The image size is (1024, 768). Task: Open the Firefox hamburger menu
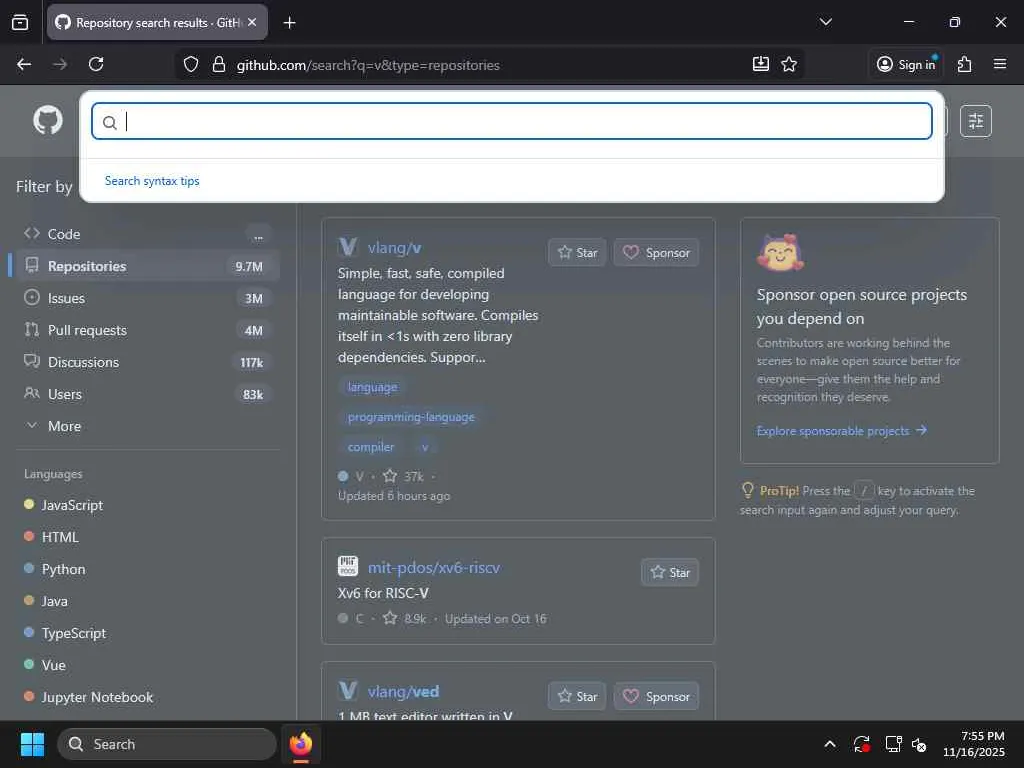(1000, 64)
